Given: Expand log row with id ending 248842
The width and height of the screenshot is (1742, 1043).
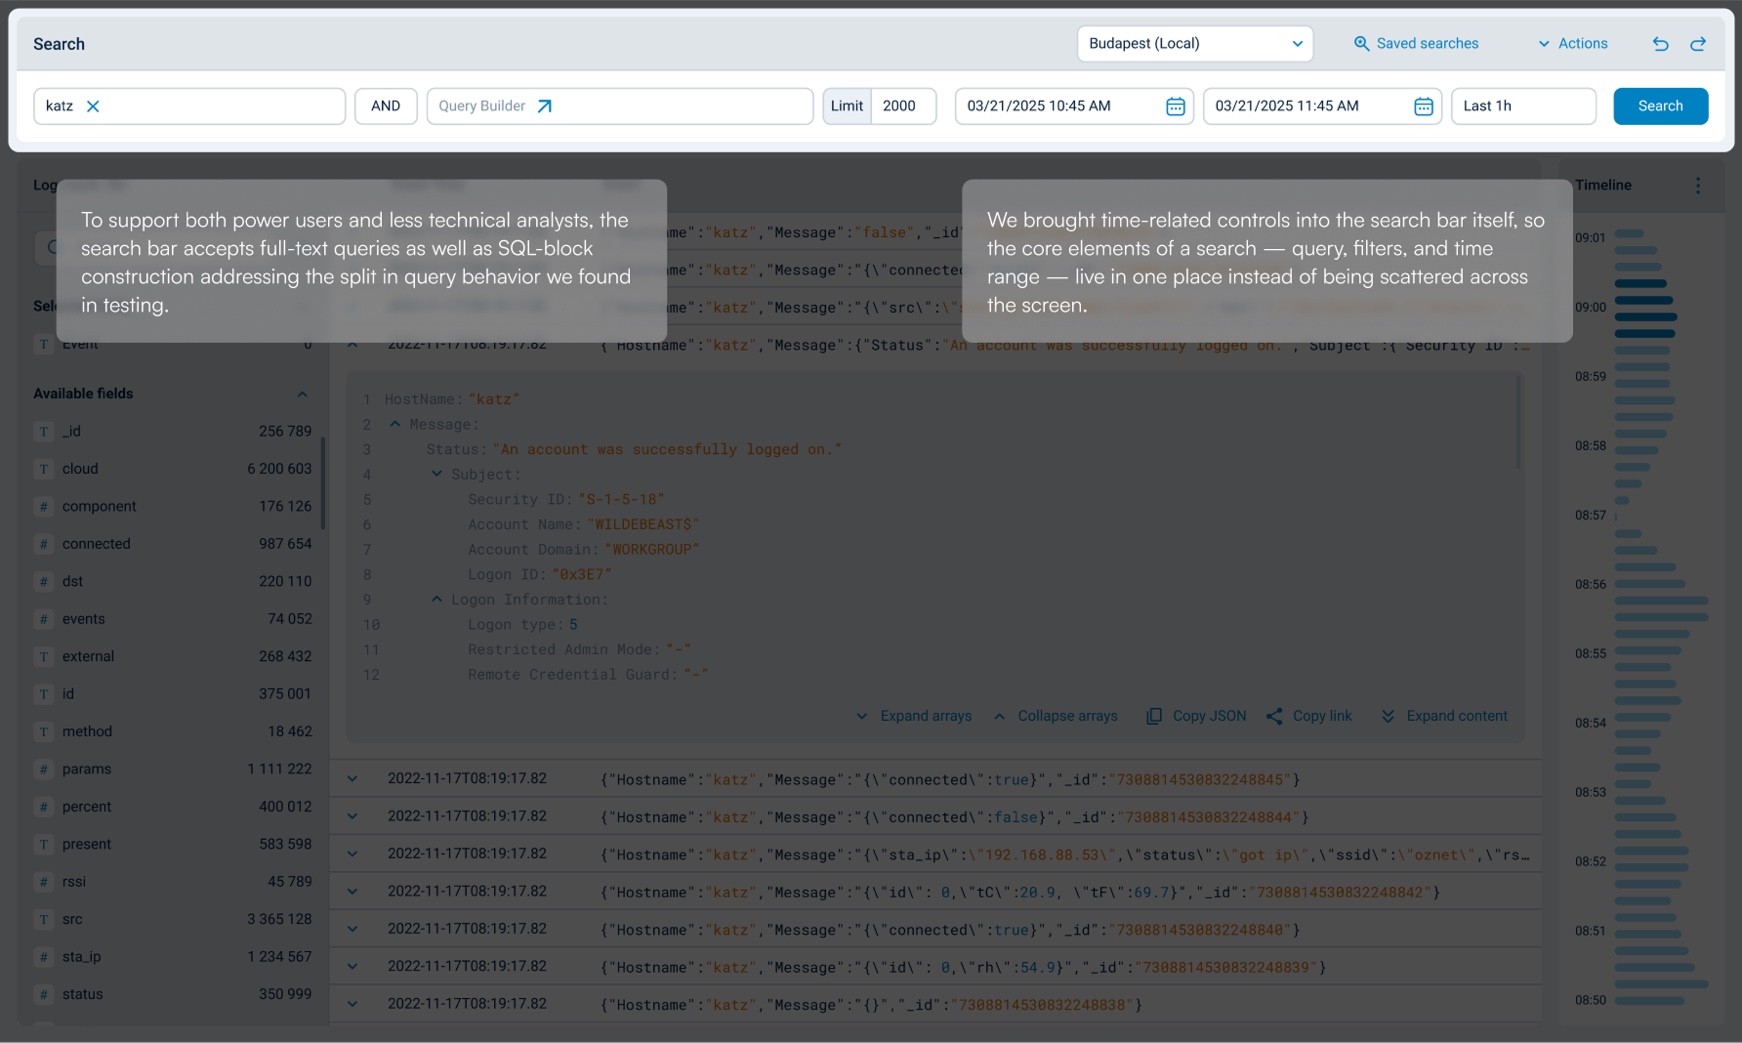Looking at the screenshot, I should coord(352,891).
